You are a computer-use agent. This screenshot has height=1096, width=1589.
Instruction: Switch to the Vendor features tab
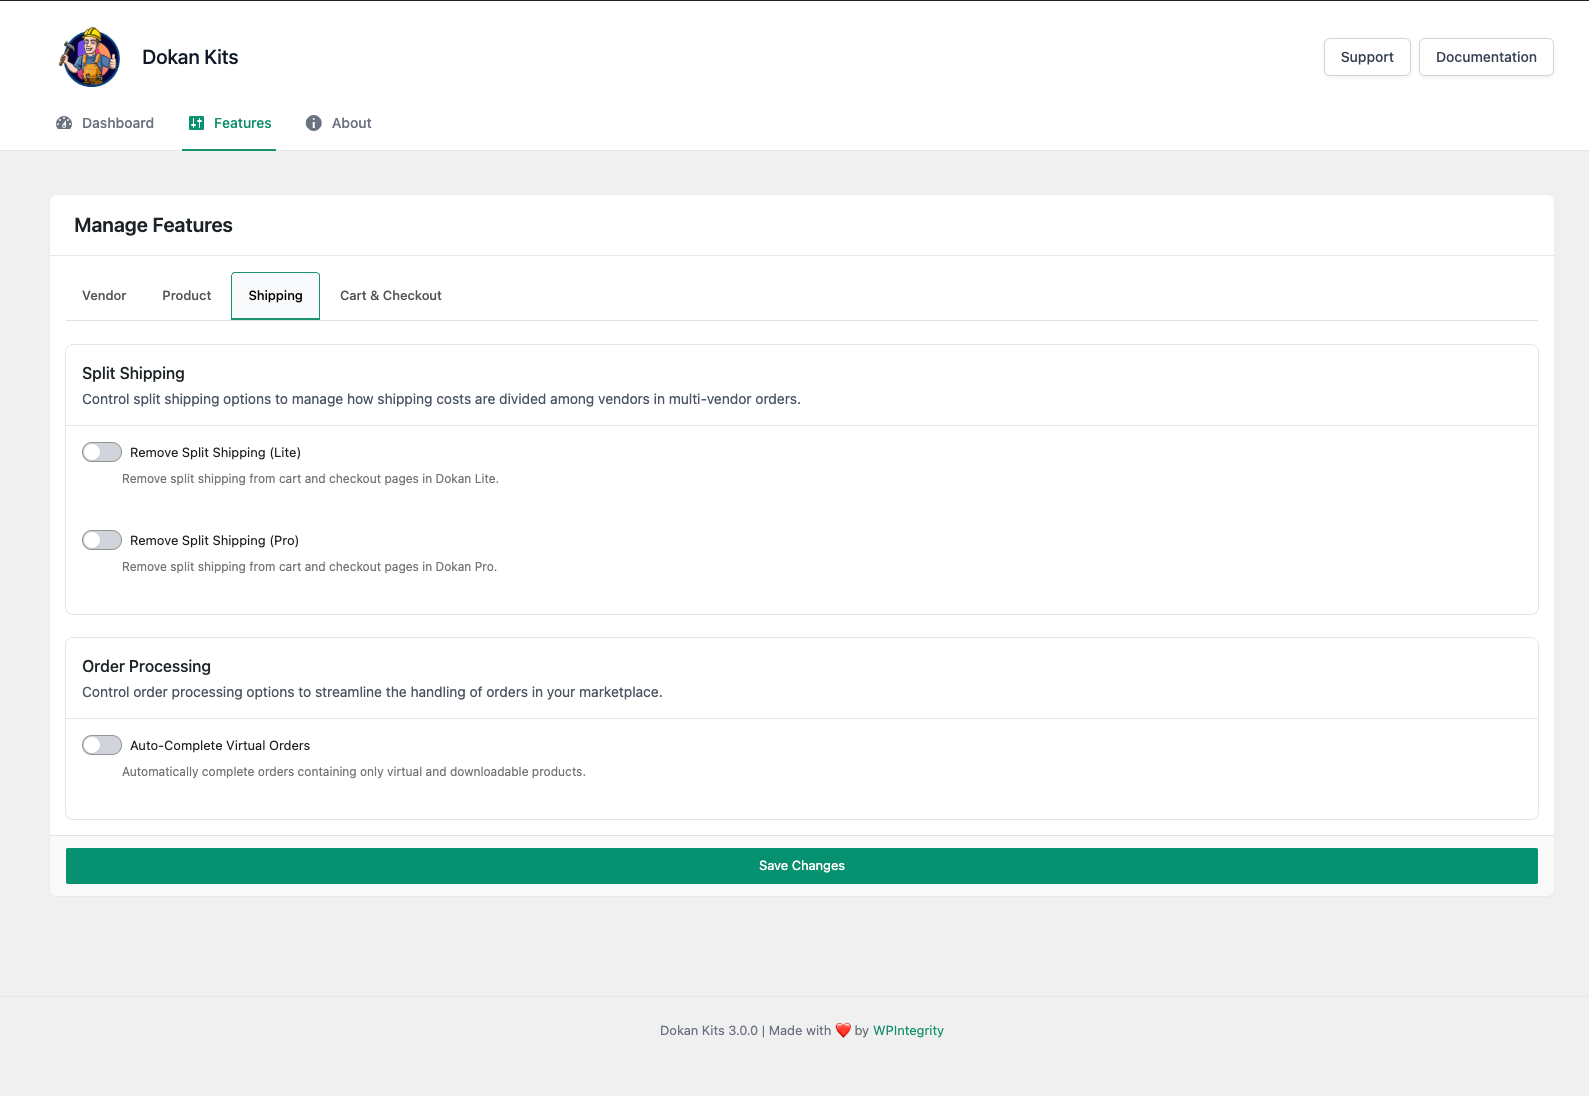click(x=104, y=296)
